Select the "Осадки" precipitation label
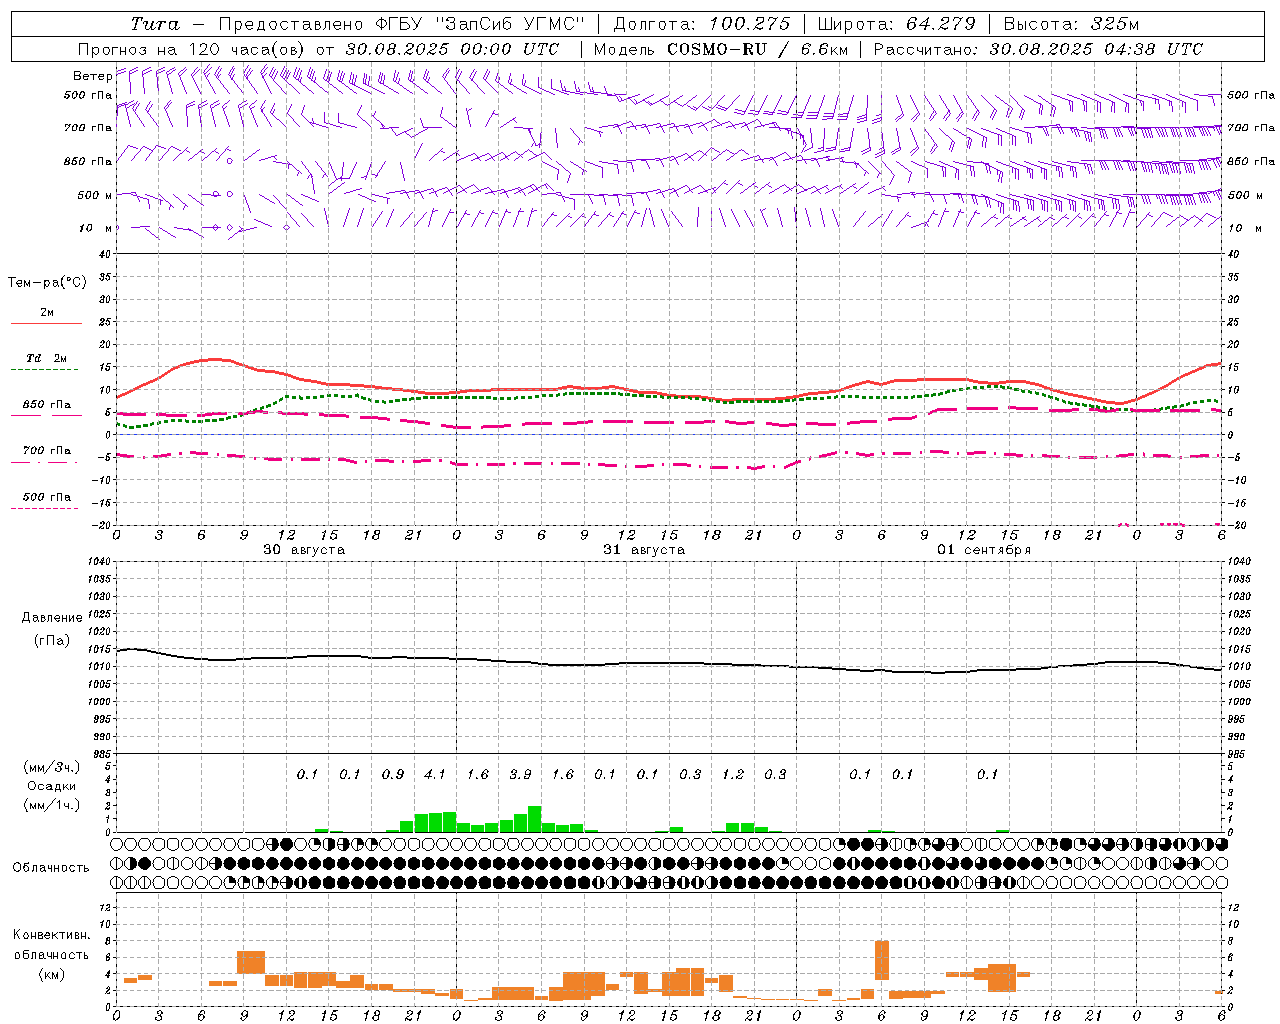 pos(51,786)
